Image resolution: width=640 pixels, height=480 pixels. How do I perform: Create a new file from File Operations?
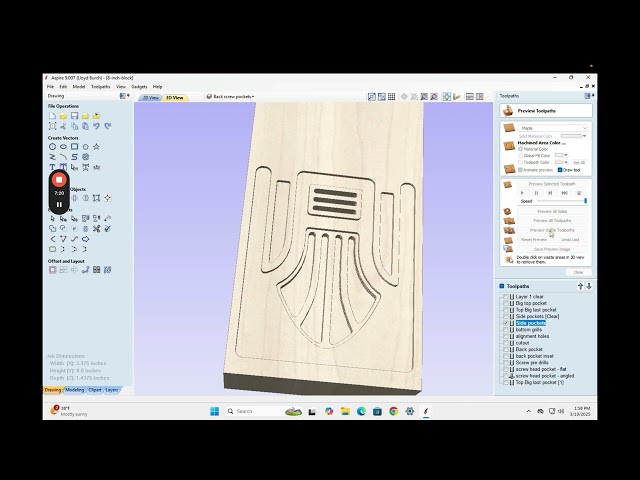point(52,116)
